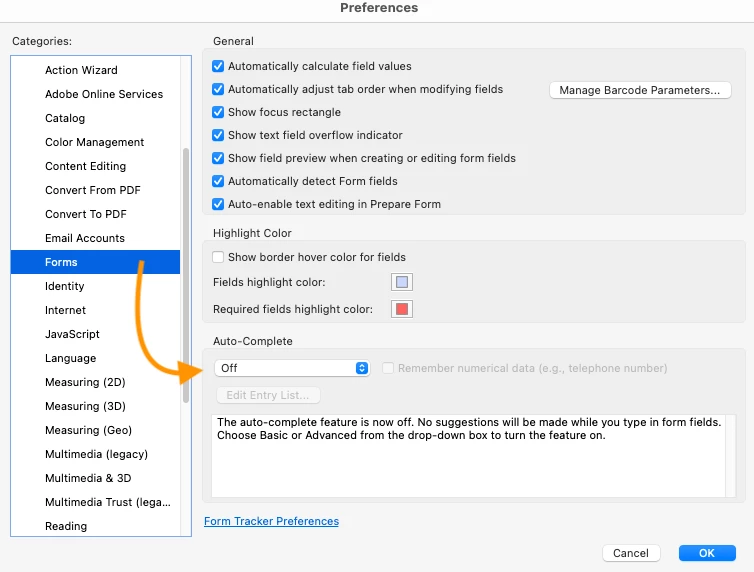Screen dimensions: 754x572
Task: Open the Auto-Complete Off dropdown
Action: pyautogui.click(x=292, y=368)
